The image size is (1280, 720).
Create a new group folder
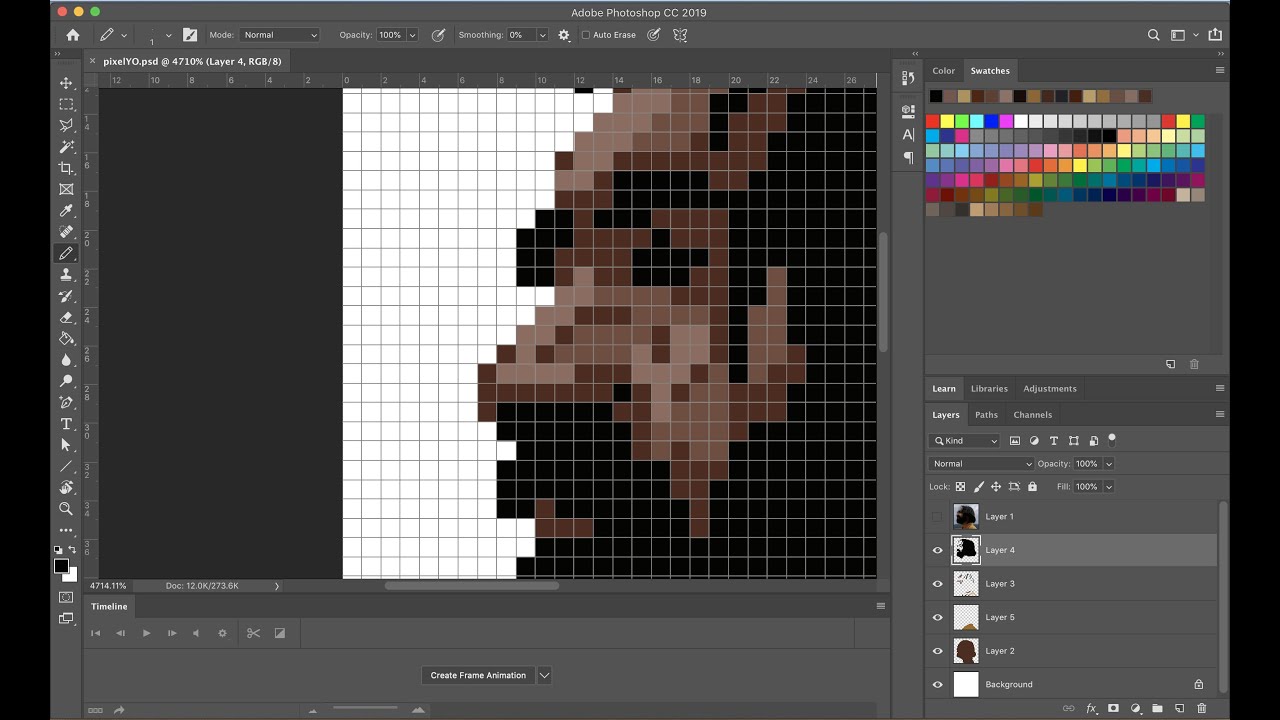point(1157,708)
